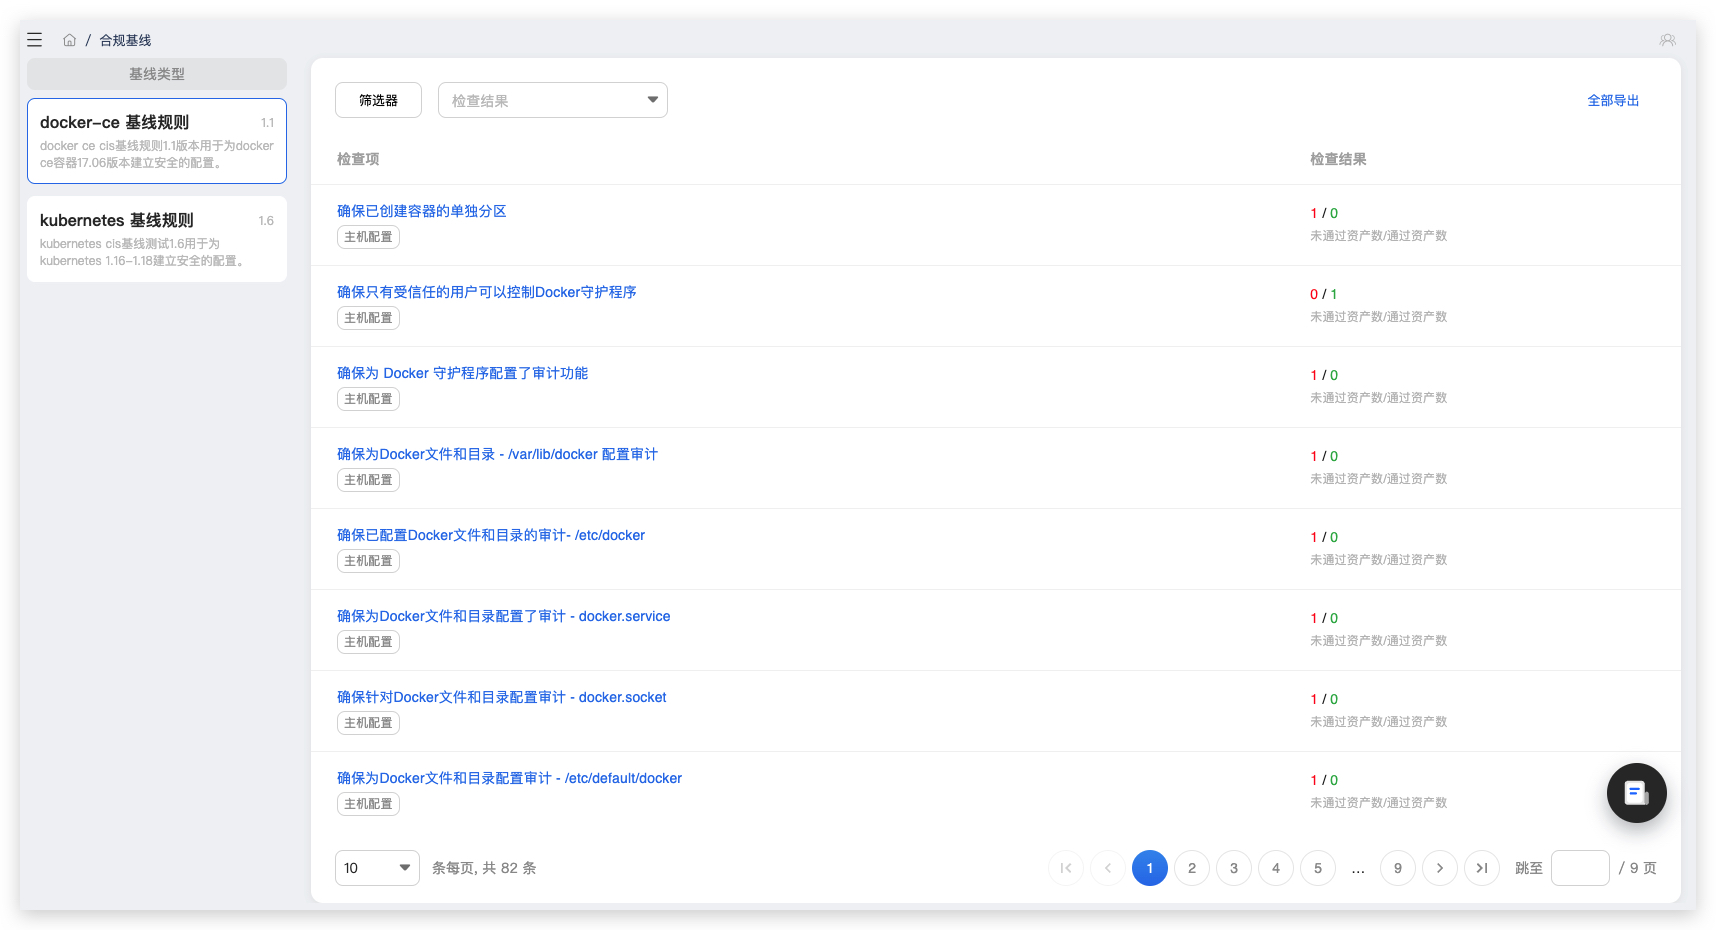The height and width of the screenshot is (930, 1716).
Task: Click 主机配置 tag under docker.service row
Action: click(x=368, y=642)
